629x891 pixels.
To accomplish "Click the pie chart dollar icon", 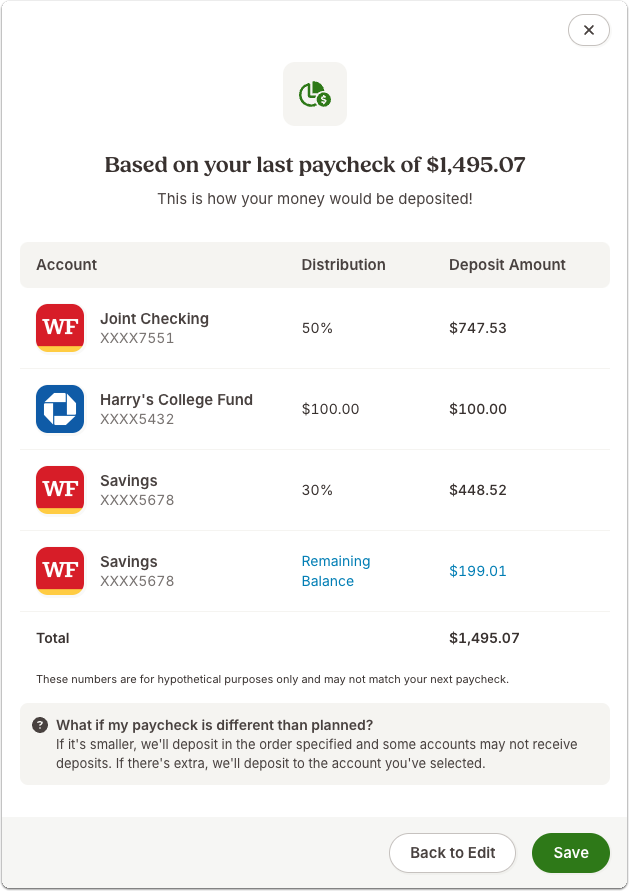I will [315, 94].
